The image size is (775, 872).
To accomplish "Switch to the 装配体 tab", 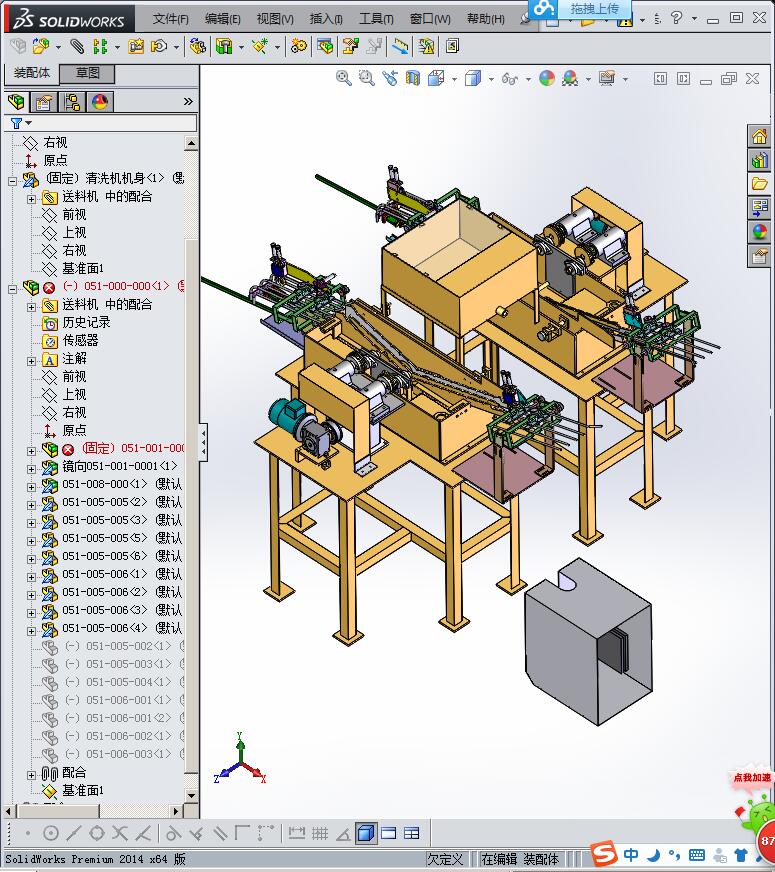I will click(32, 73).
